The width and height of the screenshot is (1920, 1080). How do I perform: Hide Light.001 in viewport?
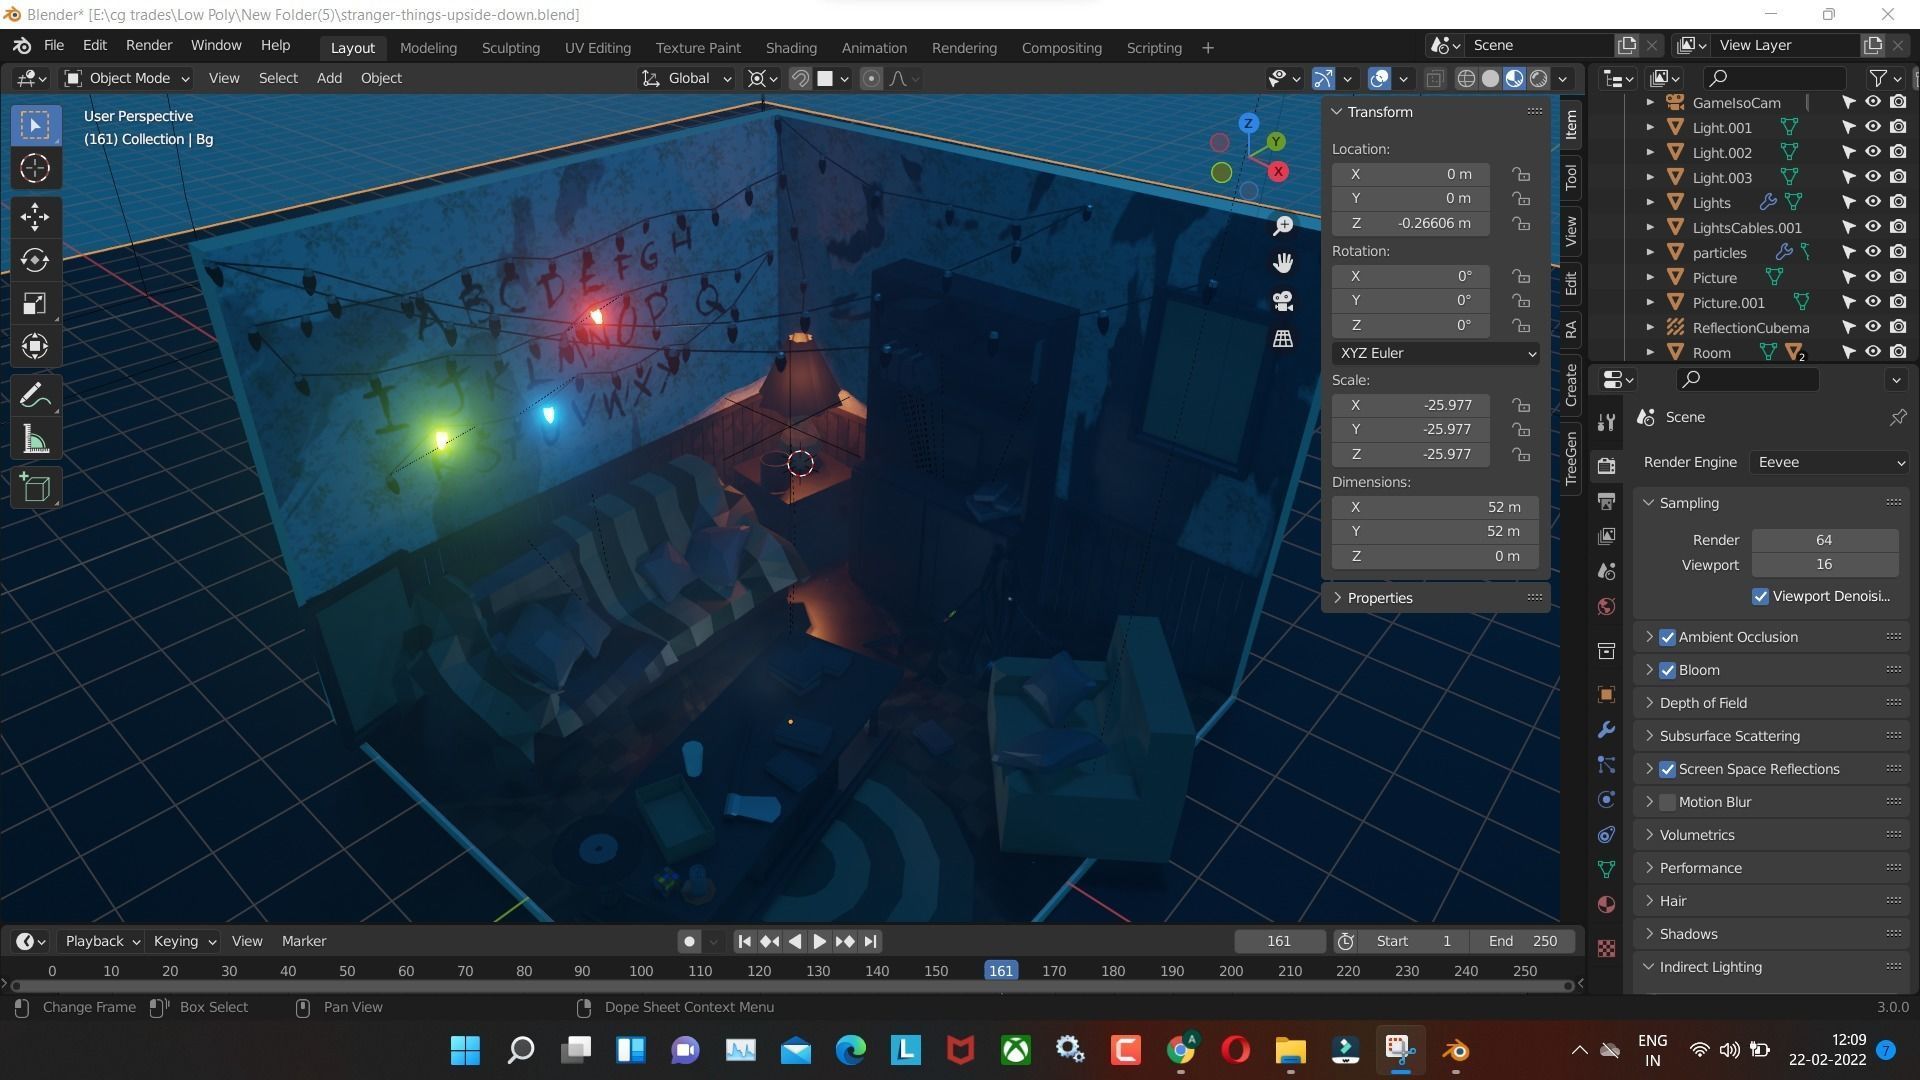click(x=1873, y=127)
